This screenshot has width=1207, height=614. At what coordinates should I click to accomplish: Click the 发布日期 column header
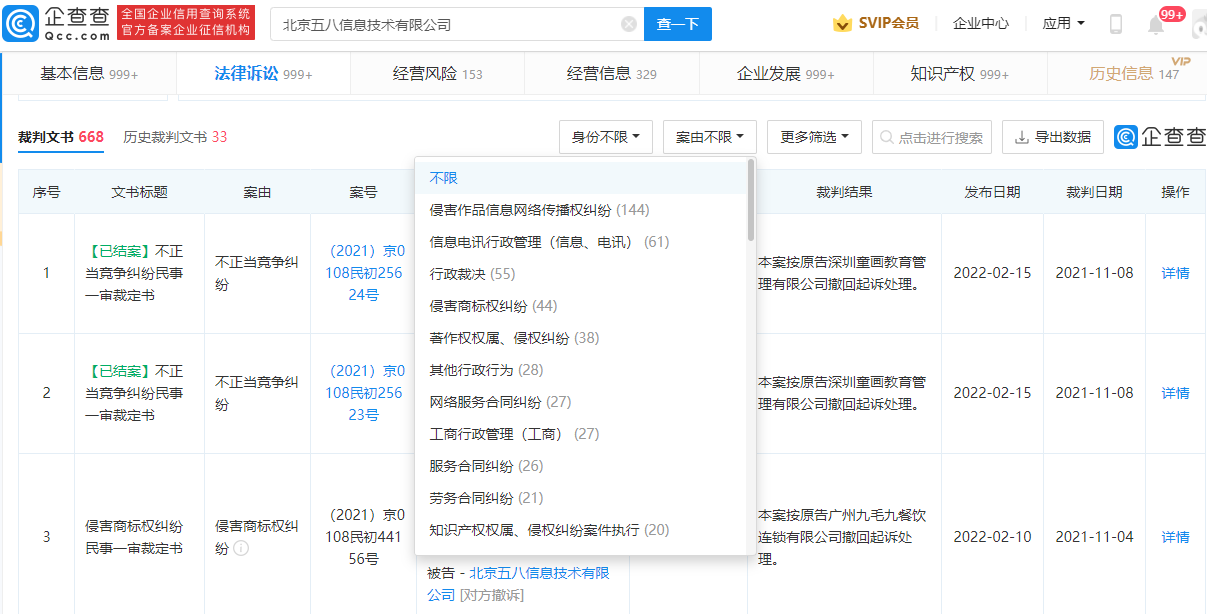point(992,192)
